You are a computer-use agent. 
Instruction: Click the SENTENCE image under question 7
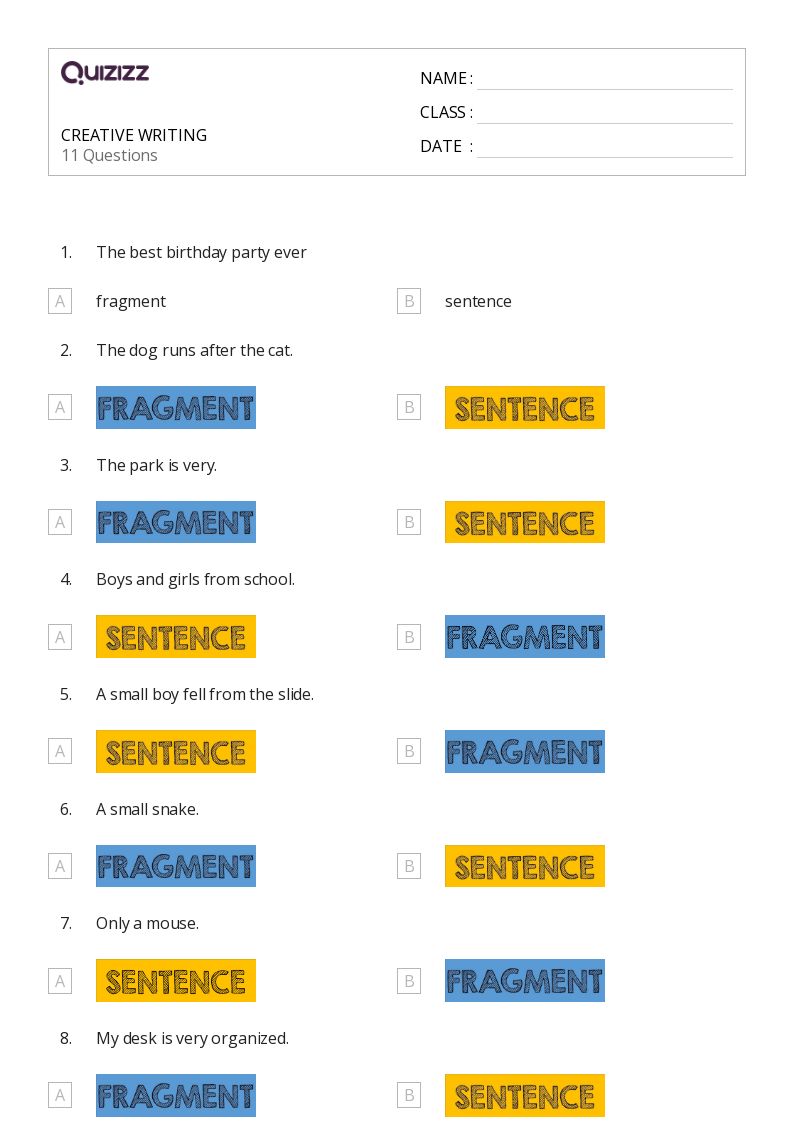click(176, 980)
